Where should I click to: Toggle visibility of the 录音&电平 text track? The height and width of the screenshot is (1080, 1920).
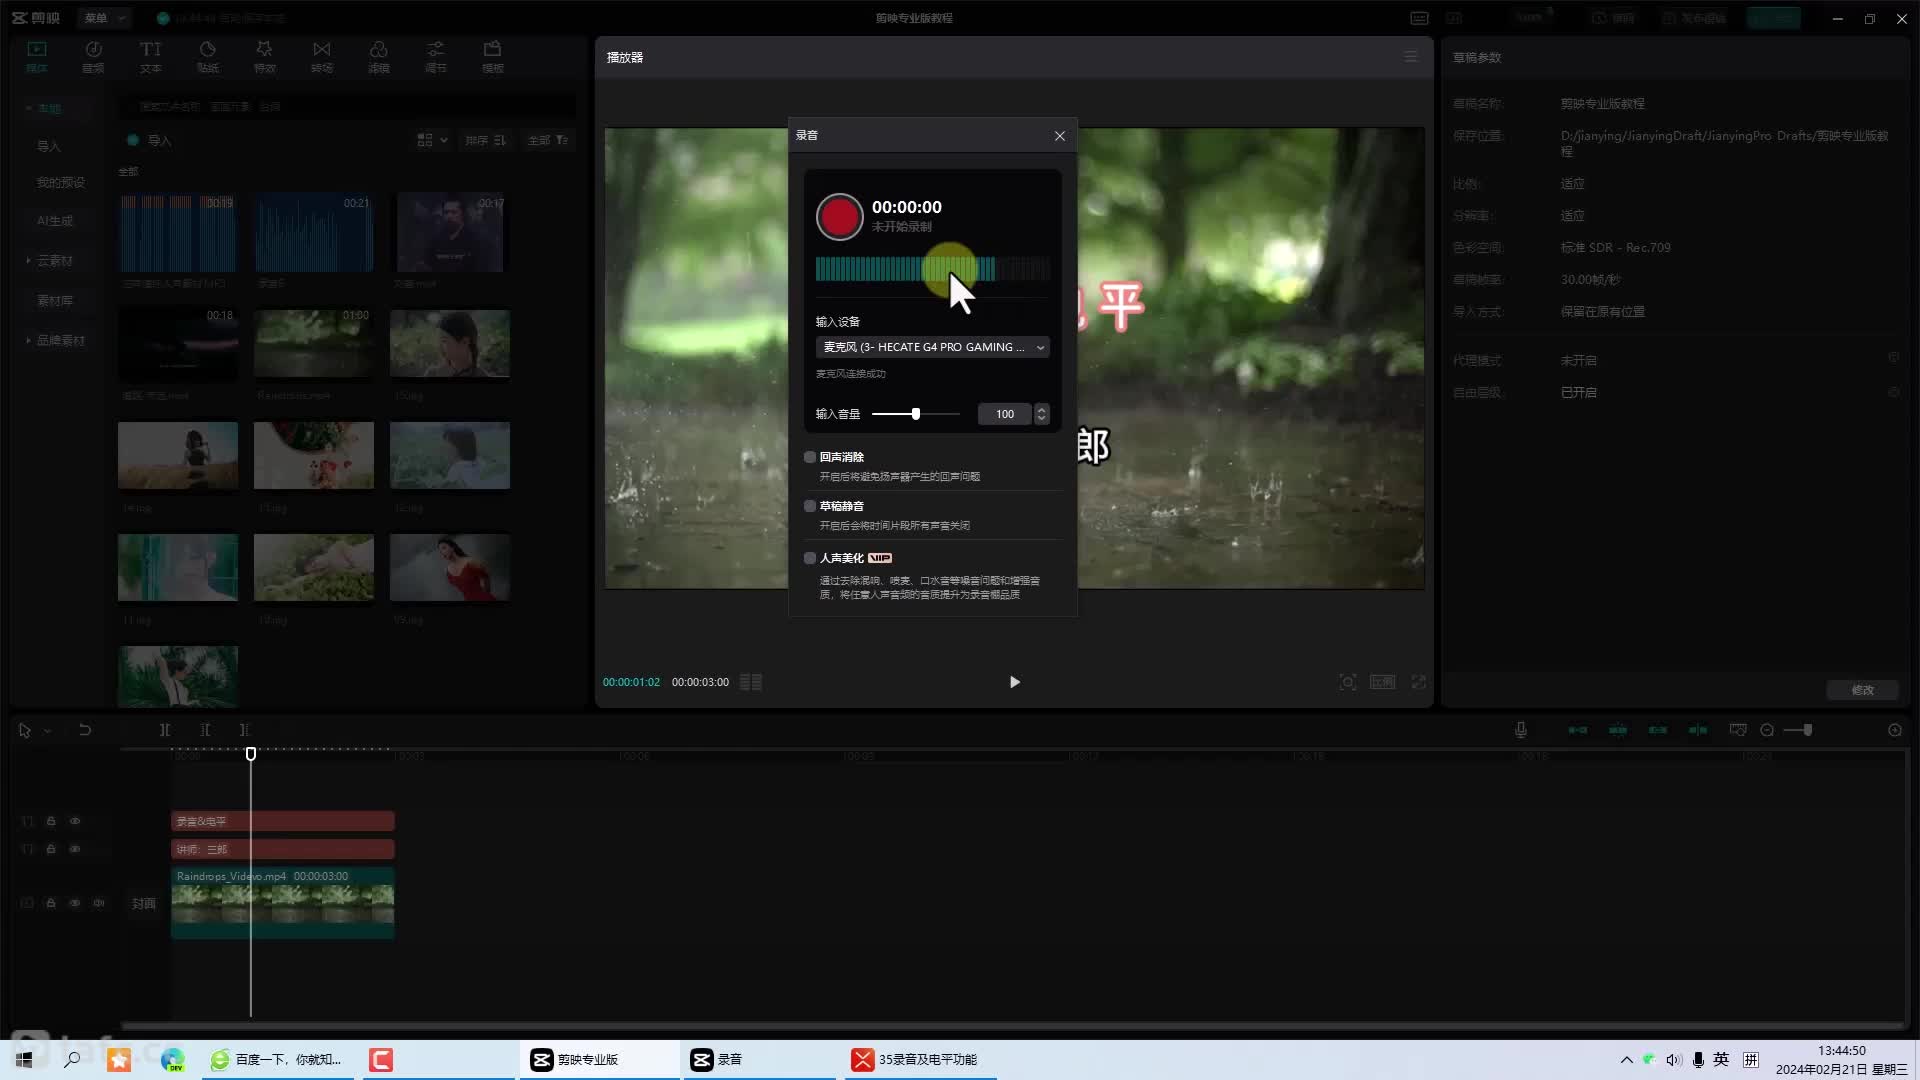(x=75, y=821)
